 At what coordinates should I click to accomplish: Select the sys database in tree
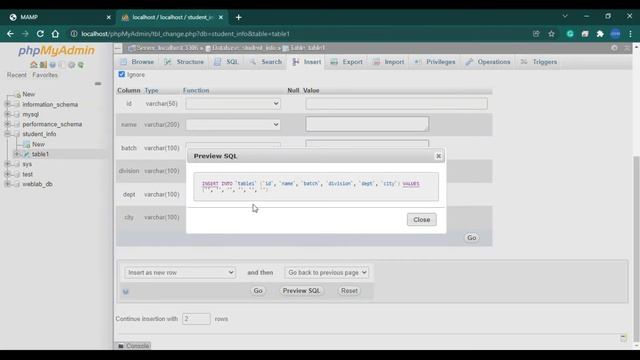pos(27,164)
